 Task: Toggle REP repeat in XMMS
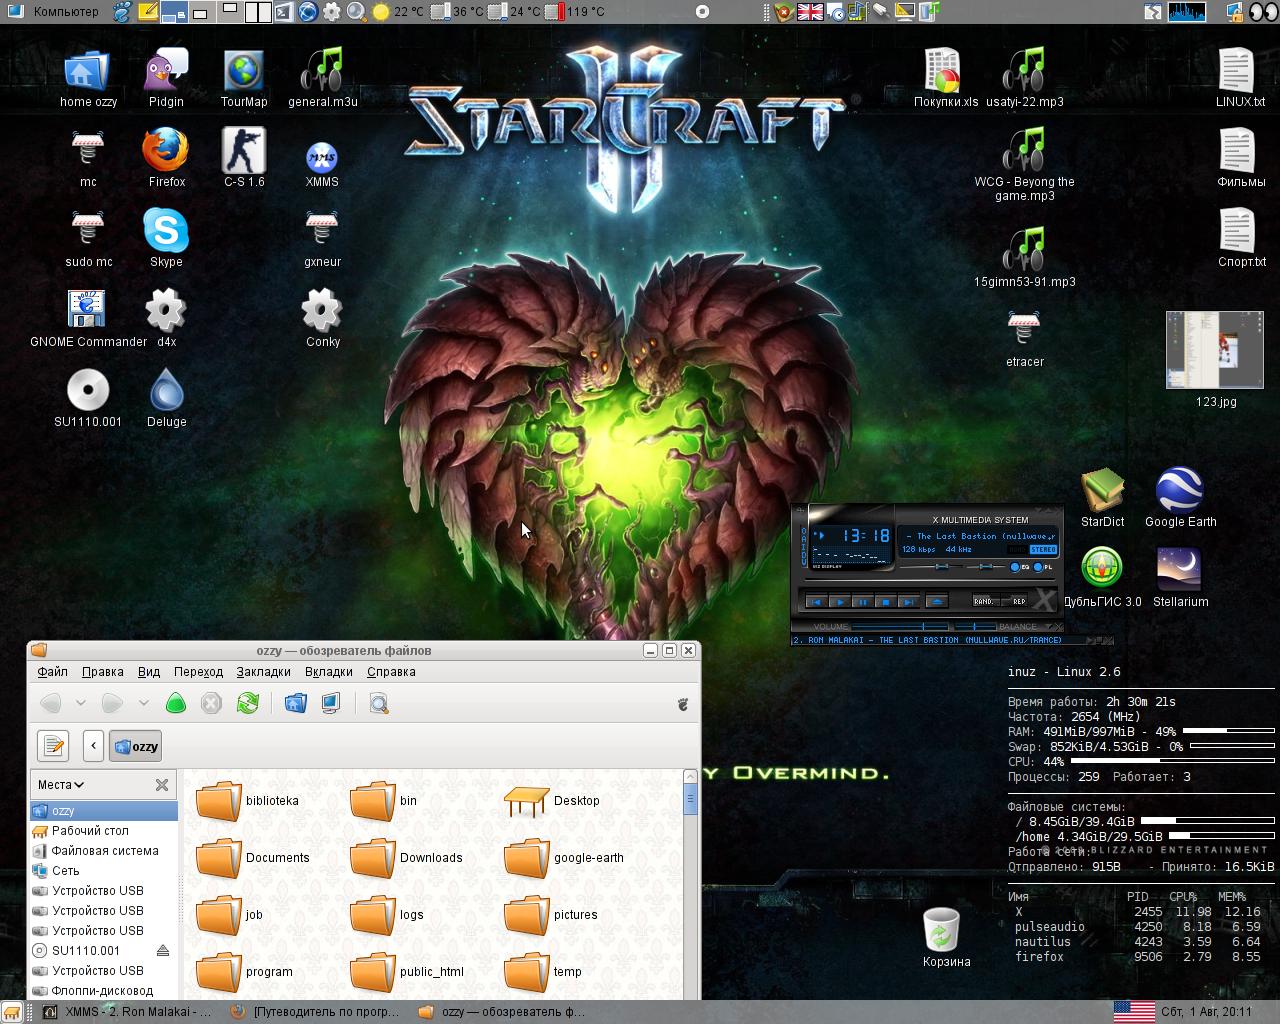[x=1015, y=602]
